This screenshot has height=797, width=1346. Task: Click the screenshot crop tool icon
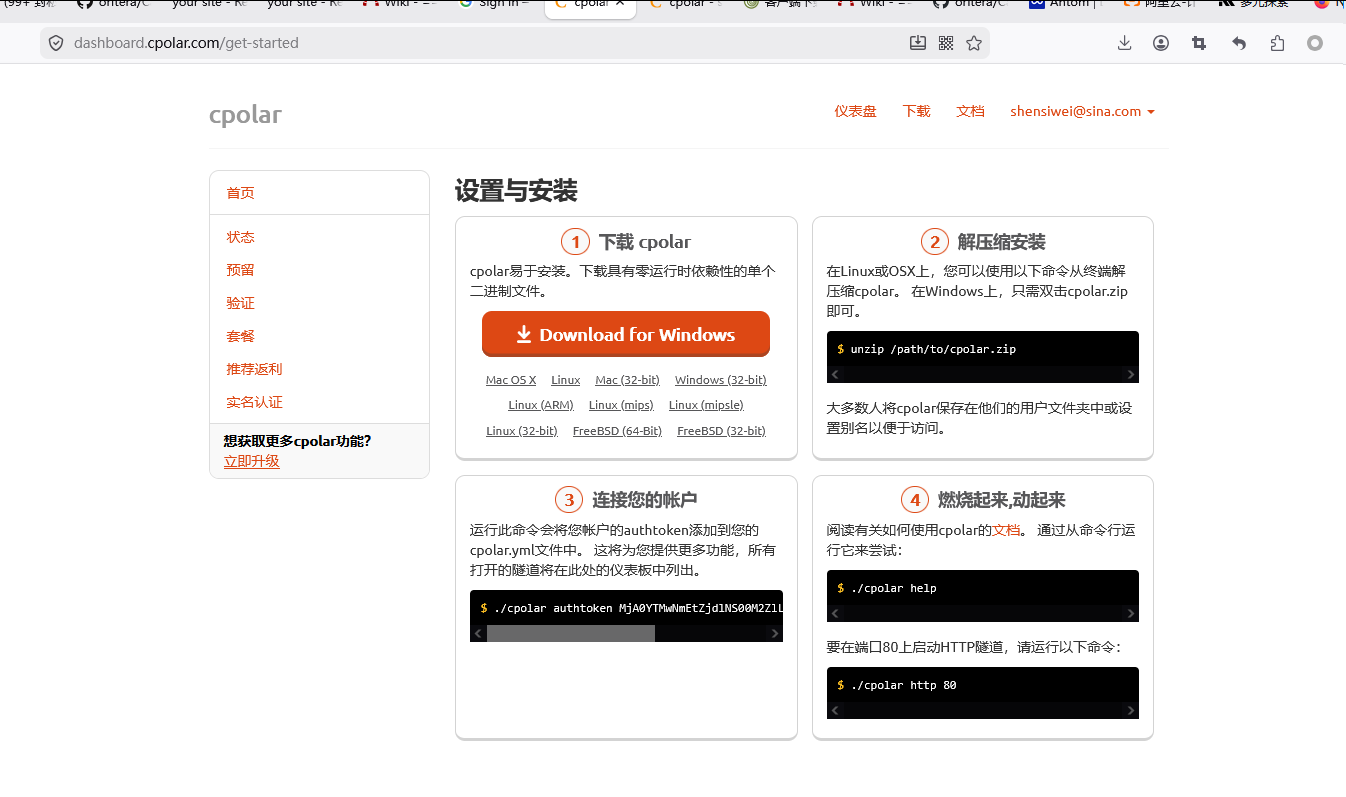[x=1199, y=43]
